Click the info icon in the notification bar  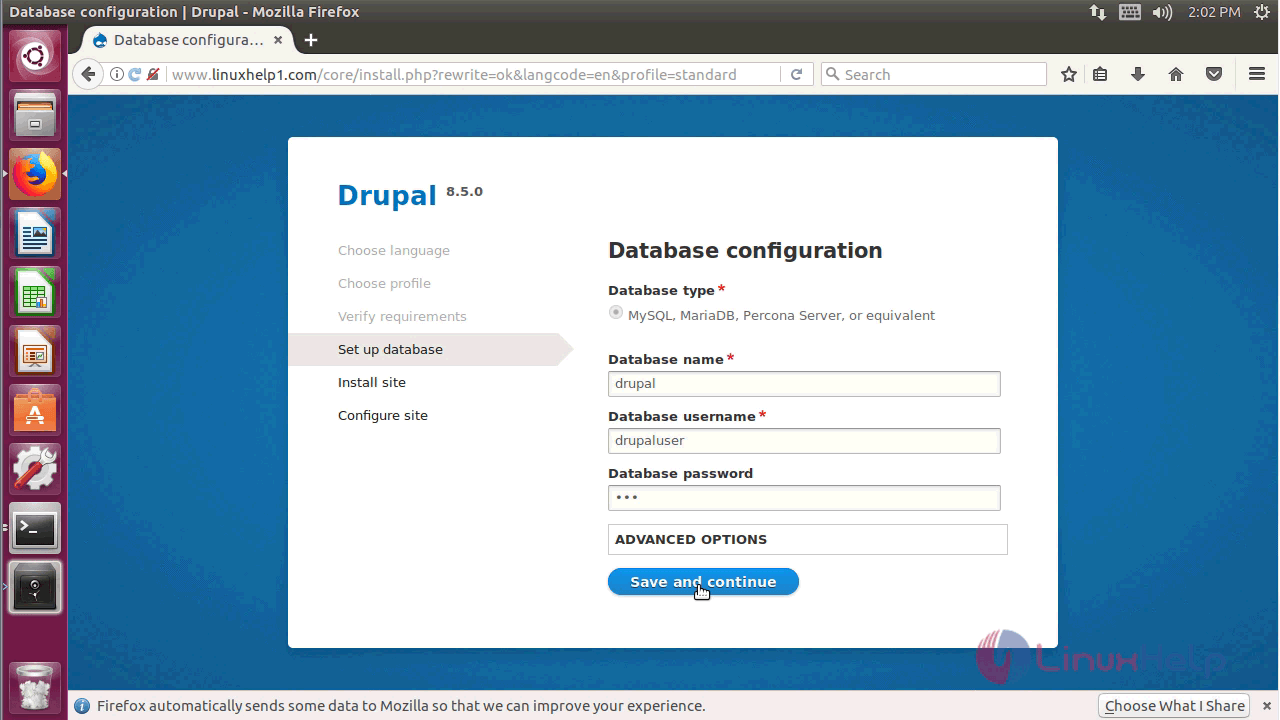[x=82, y=706]
